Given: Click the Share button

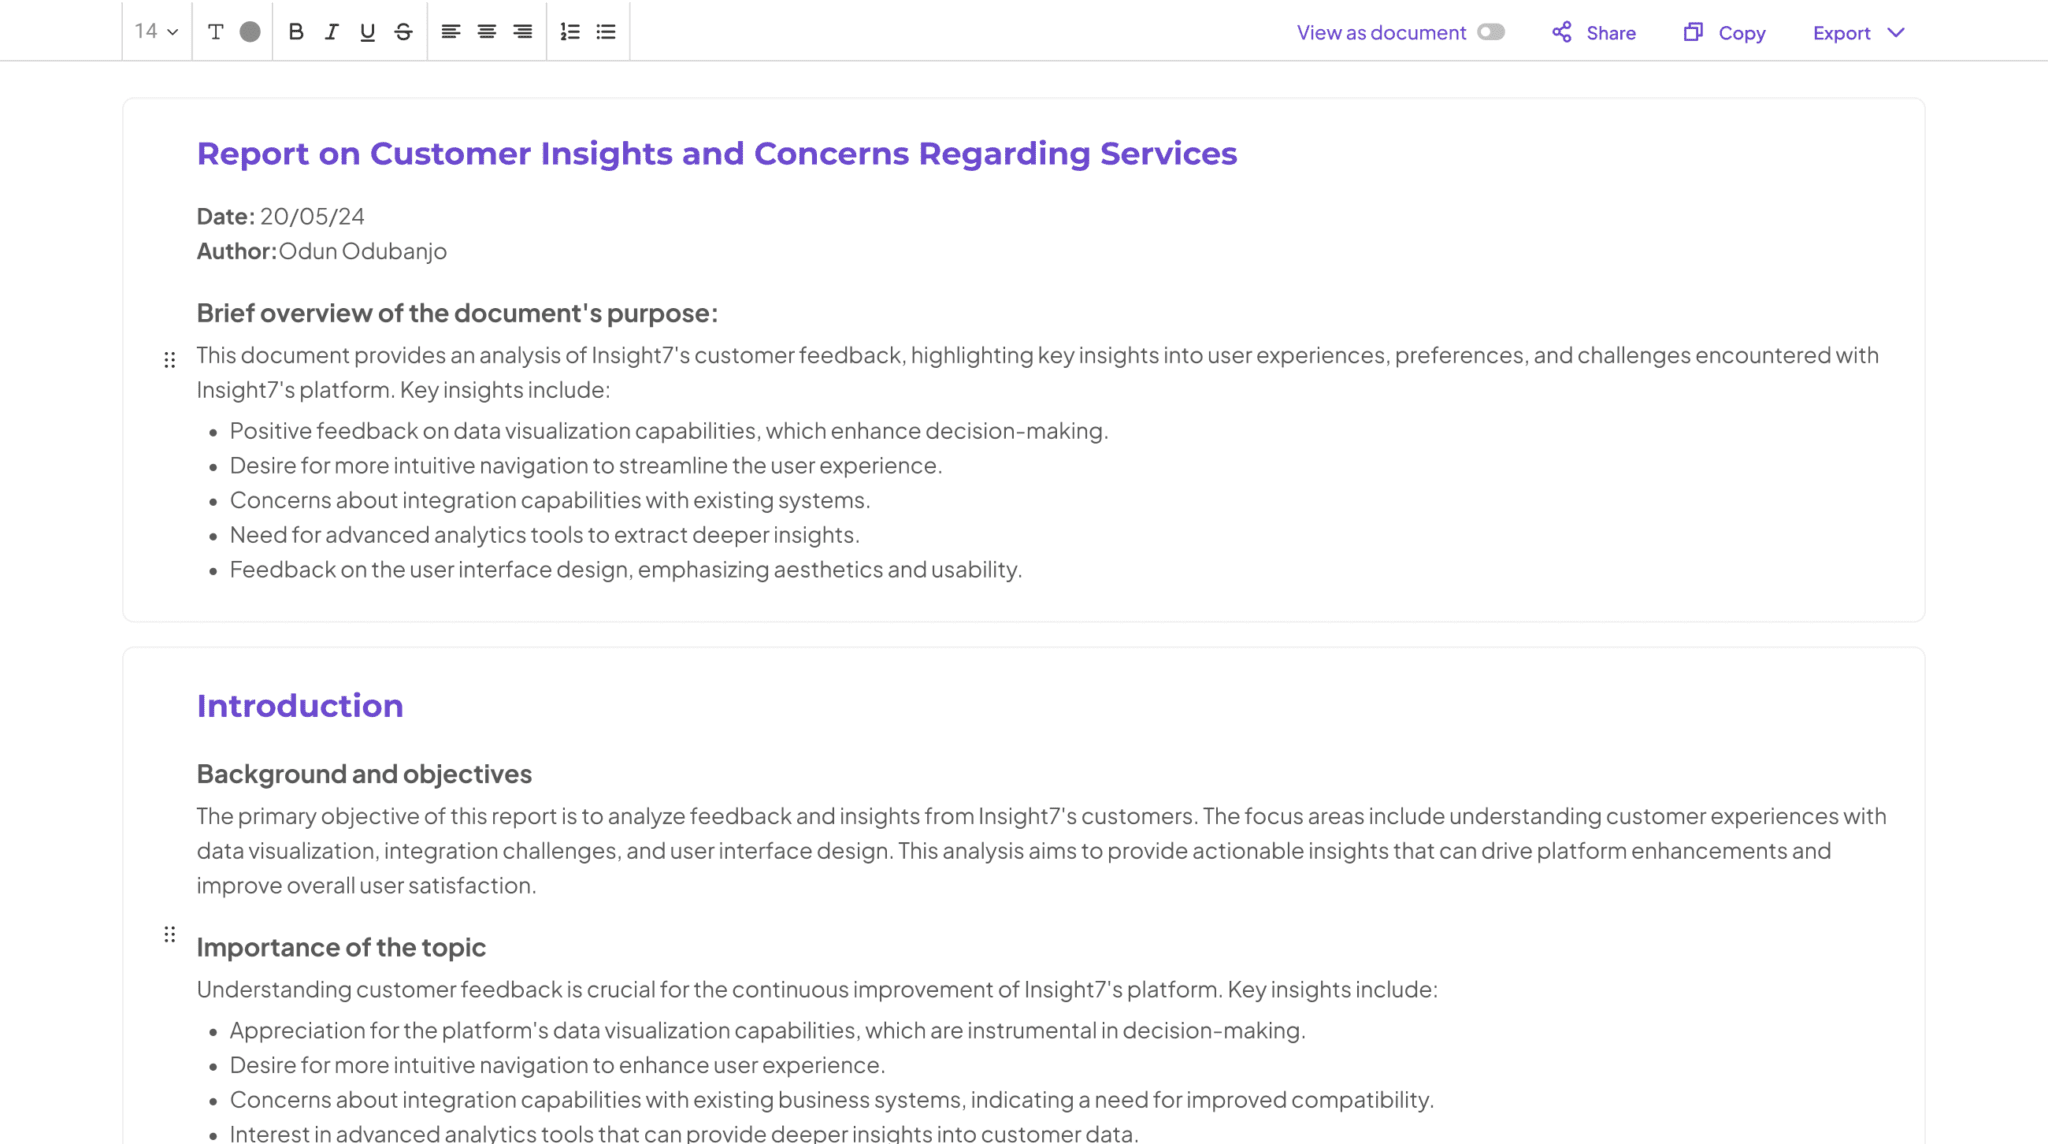Looking at the screenshot, I should tap(1610, 32).
